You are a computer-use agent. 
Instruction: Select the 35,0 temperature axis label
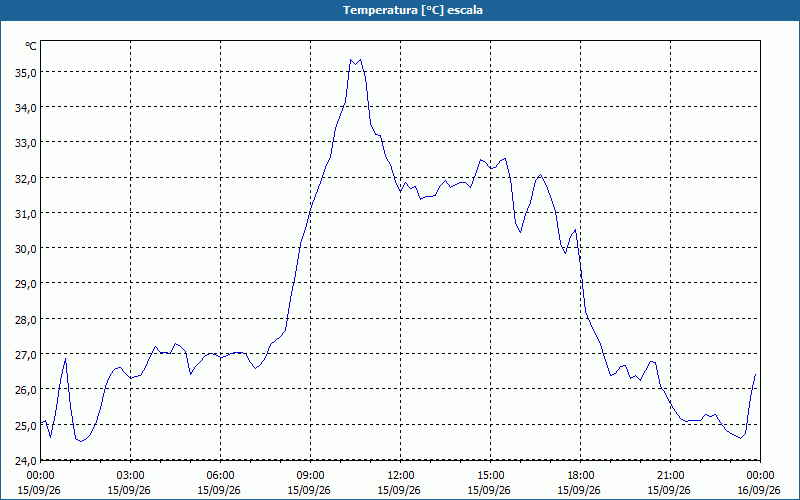[26, 72]
